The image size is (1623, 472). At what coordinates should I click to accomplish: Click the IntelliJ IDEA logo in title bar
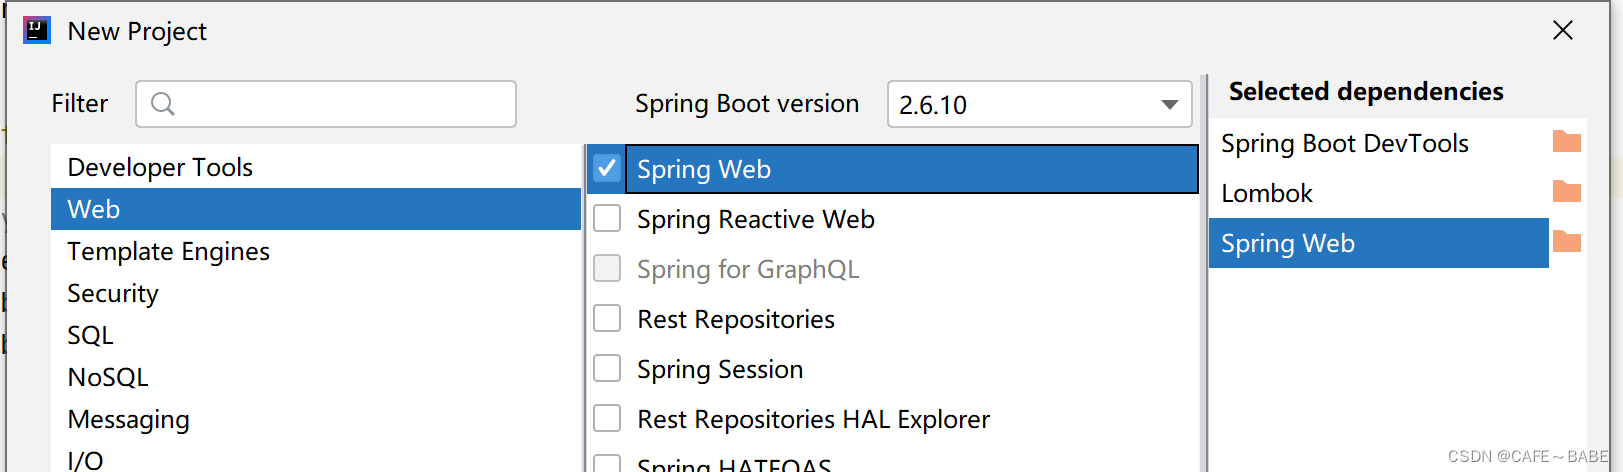pos(37,30)
